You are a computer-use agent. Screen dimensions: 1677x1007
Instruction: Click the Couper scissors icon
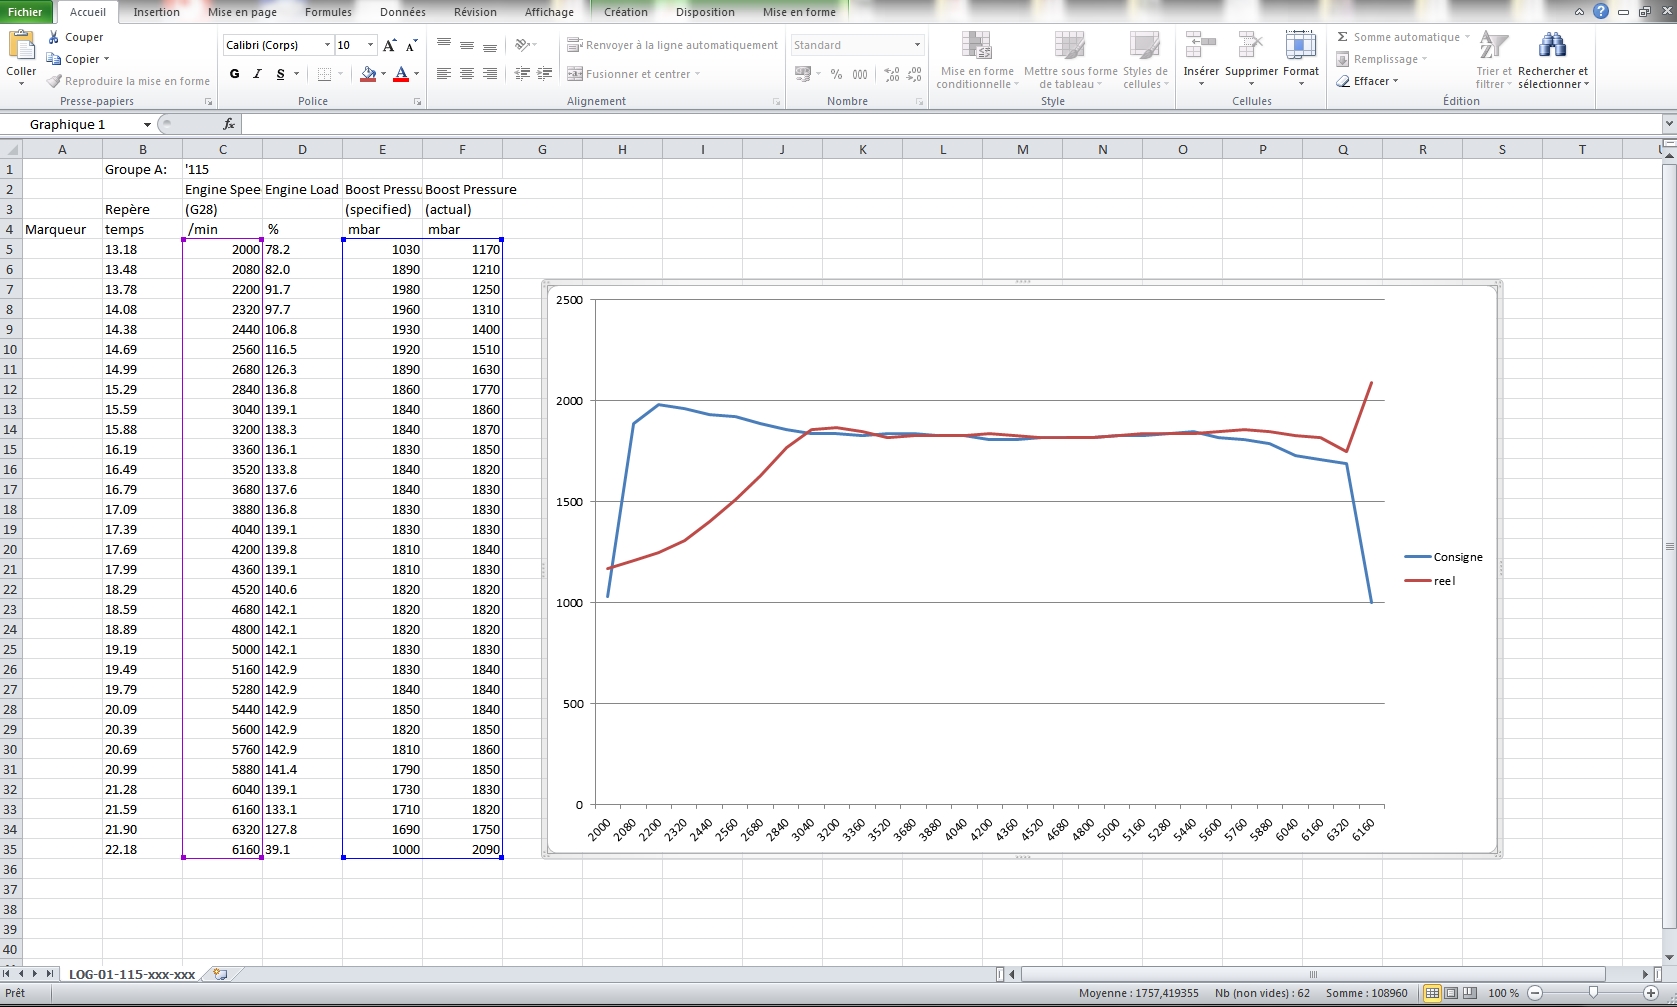[54, 37]
